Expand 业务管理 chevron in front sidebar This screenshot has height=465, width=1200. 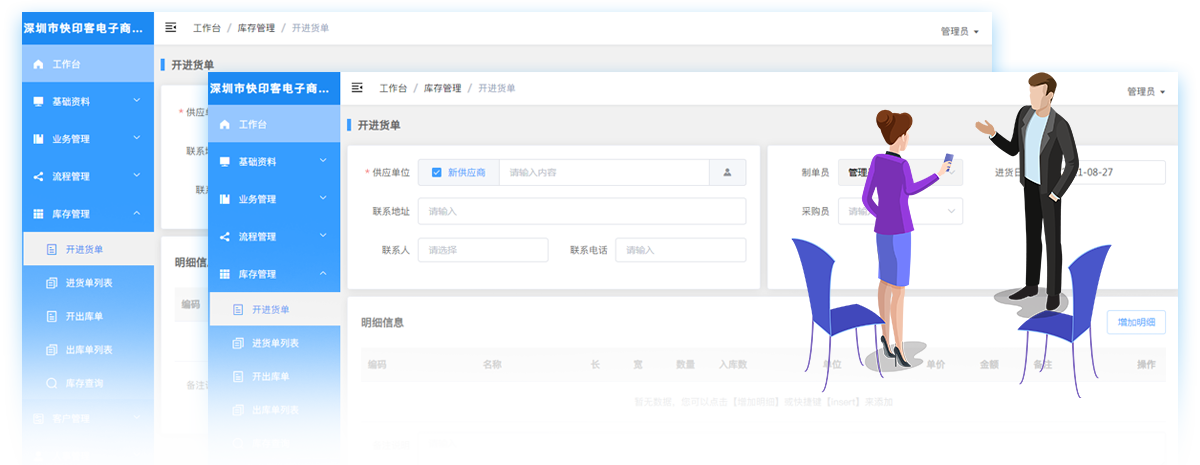click(322, 199)
